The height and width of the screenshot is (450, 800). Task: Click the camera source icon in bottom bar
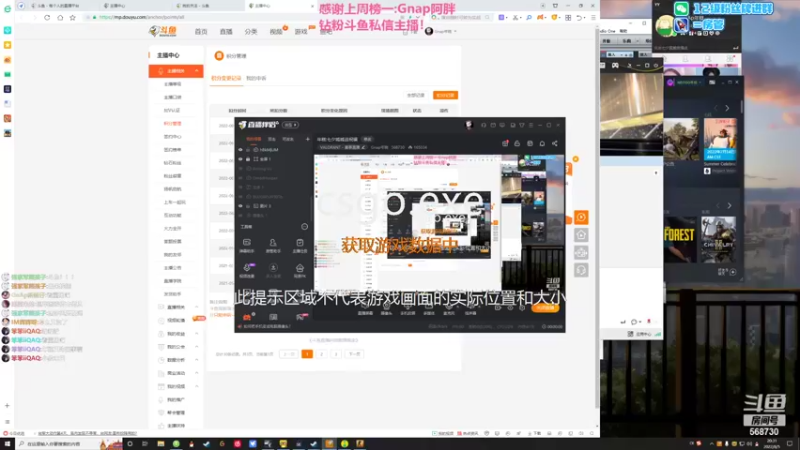click(x=386, y=308)
